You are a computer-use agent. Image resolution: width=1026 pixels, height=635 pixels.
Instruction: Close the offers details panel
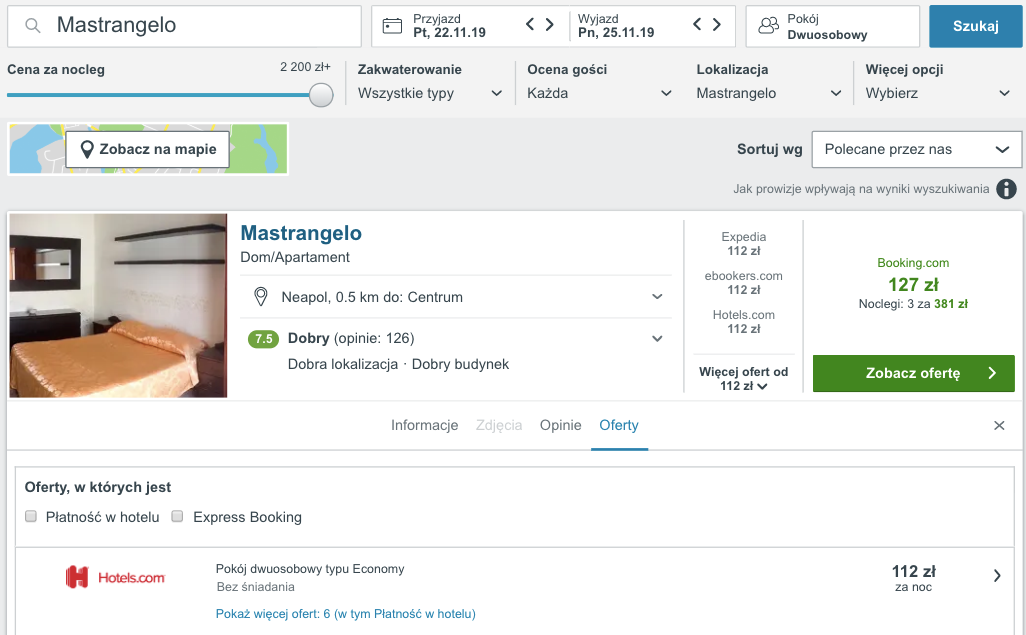pyautogui.click(x=999, y=426)
